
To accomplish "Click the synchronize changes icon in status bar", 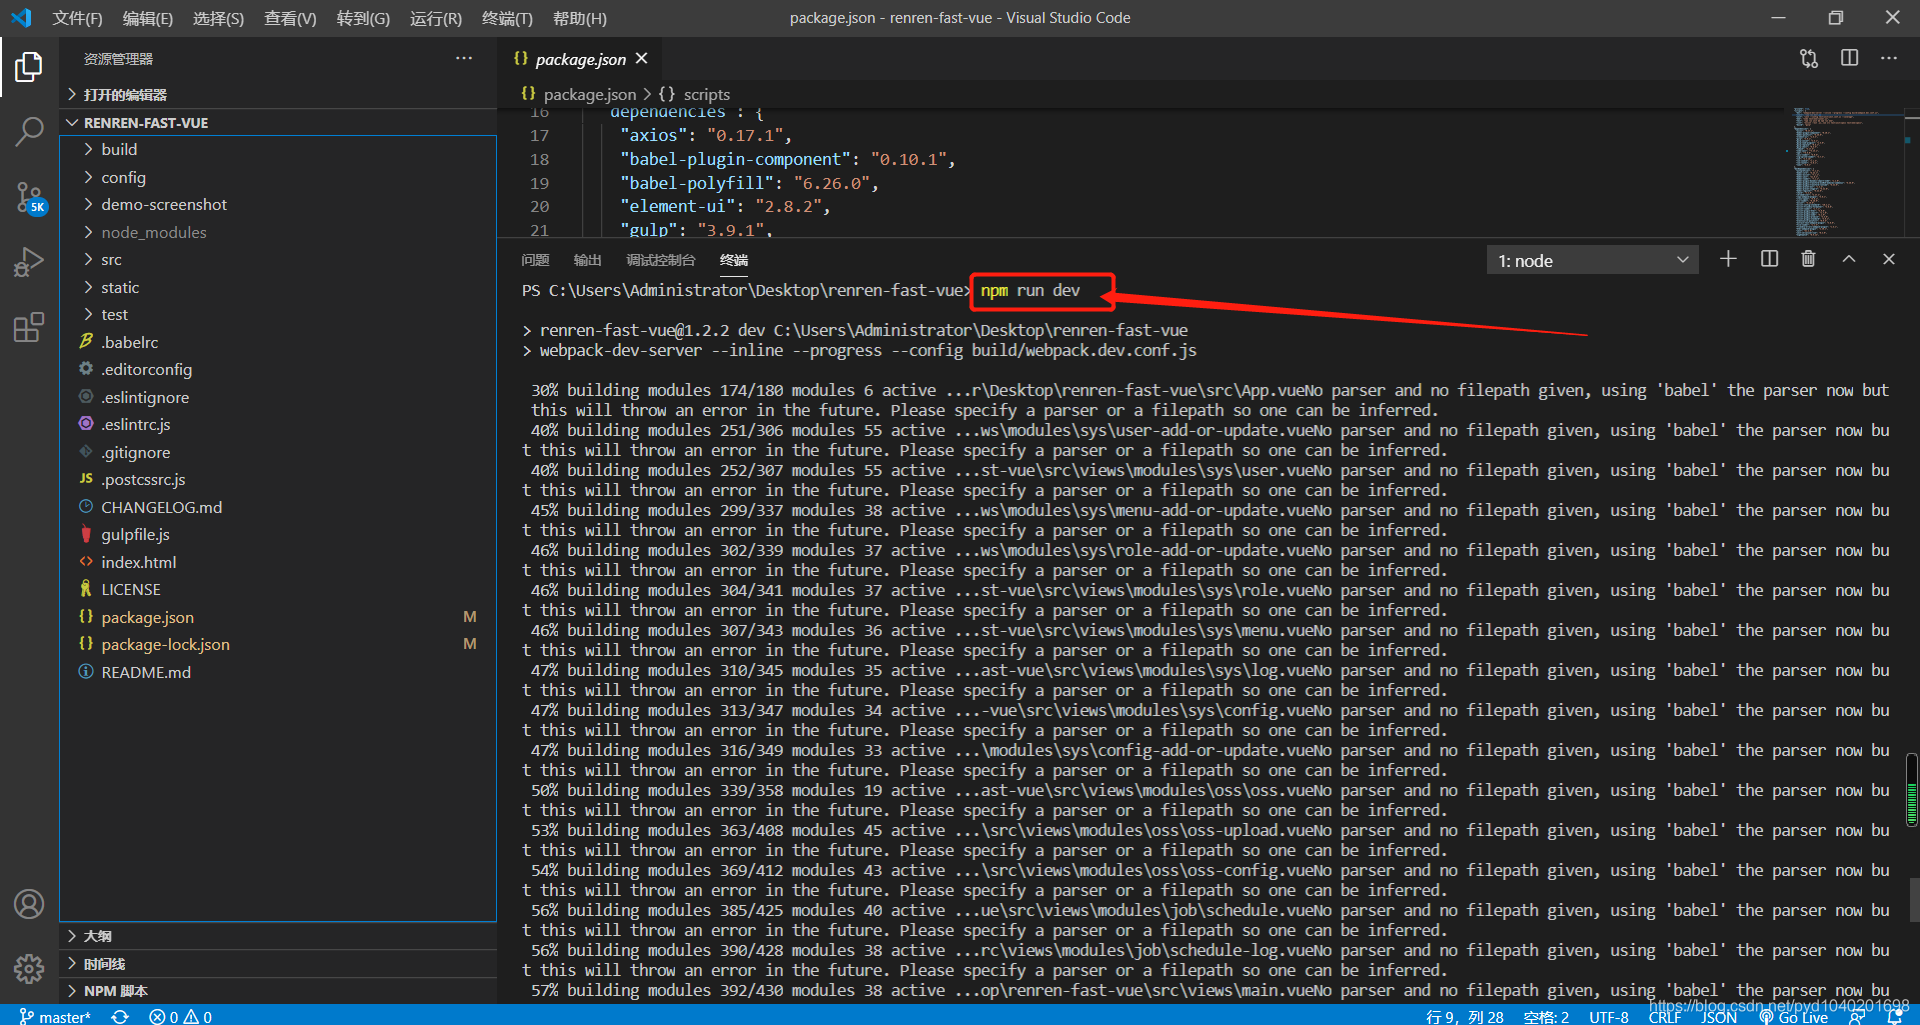I will pyautogui.click(x=120, y=1016).
